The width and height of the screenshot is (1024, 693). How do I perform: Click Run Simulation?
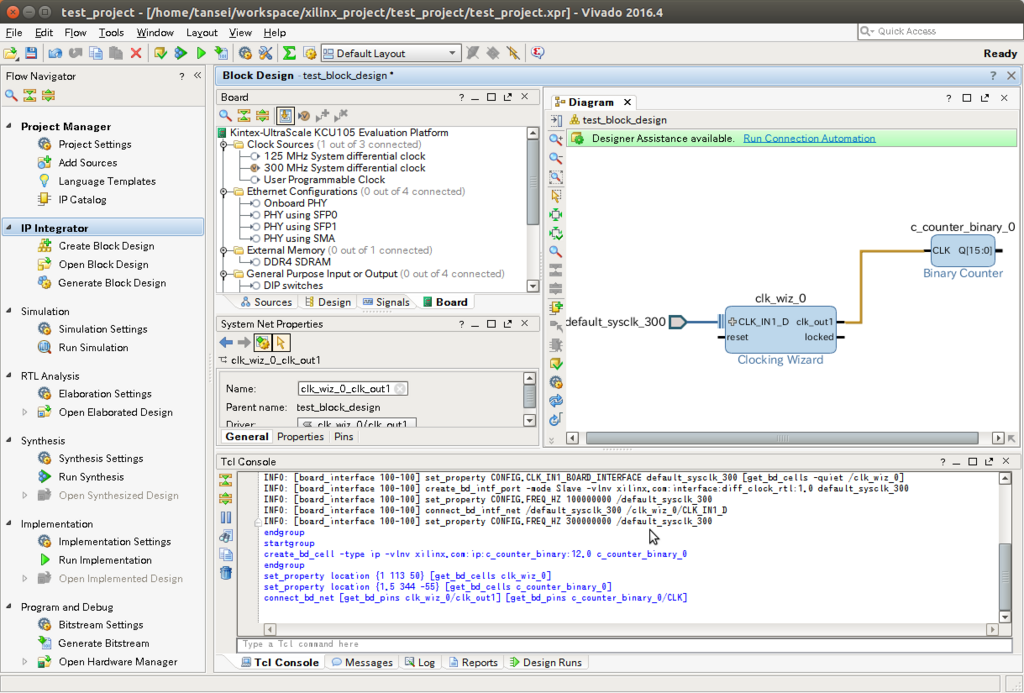(93, 347)
